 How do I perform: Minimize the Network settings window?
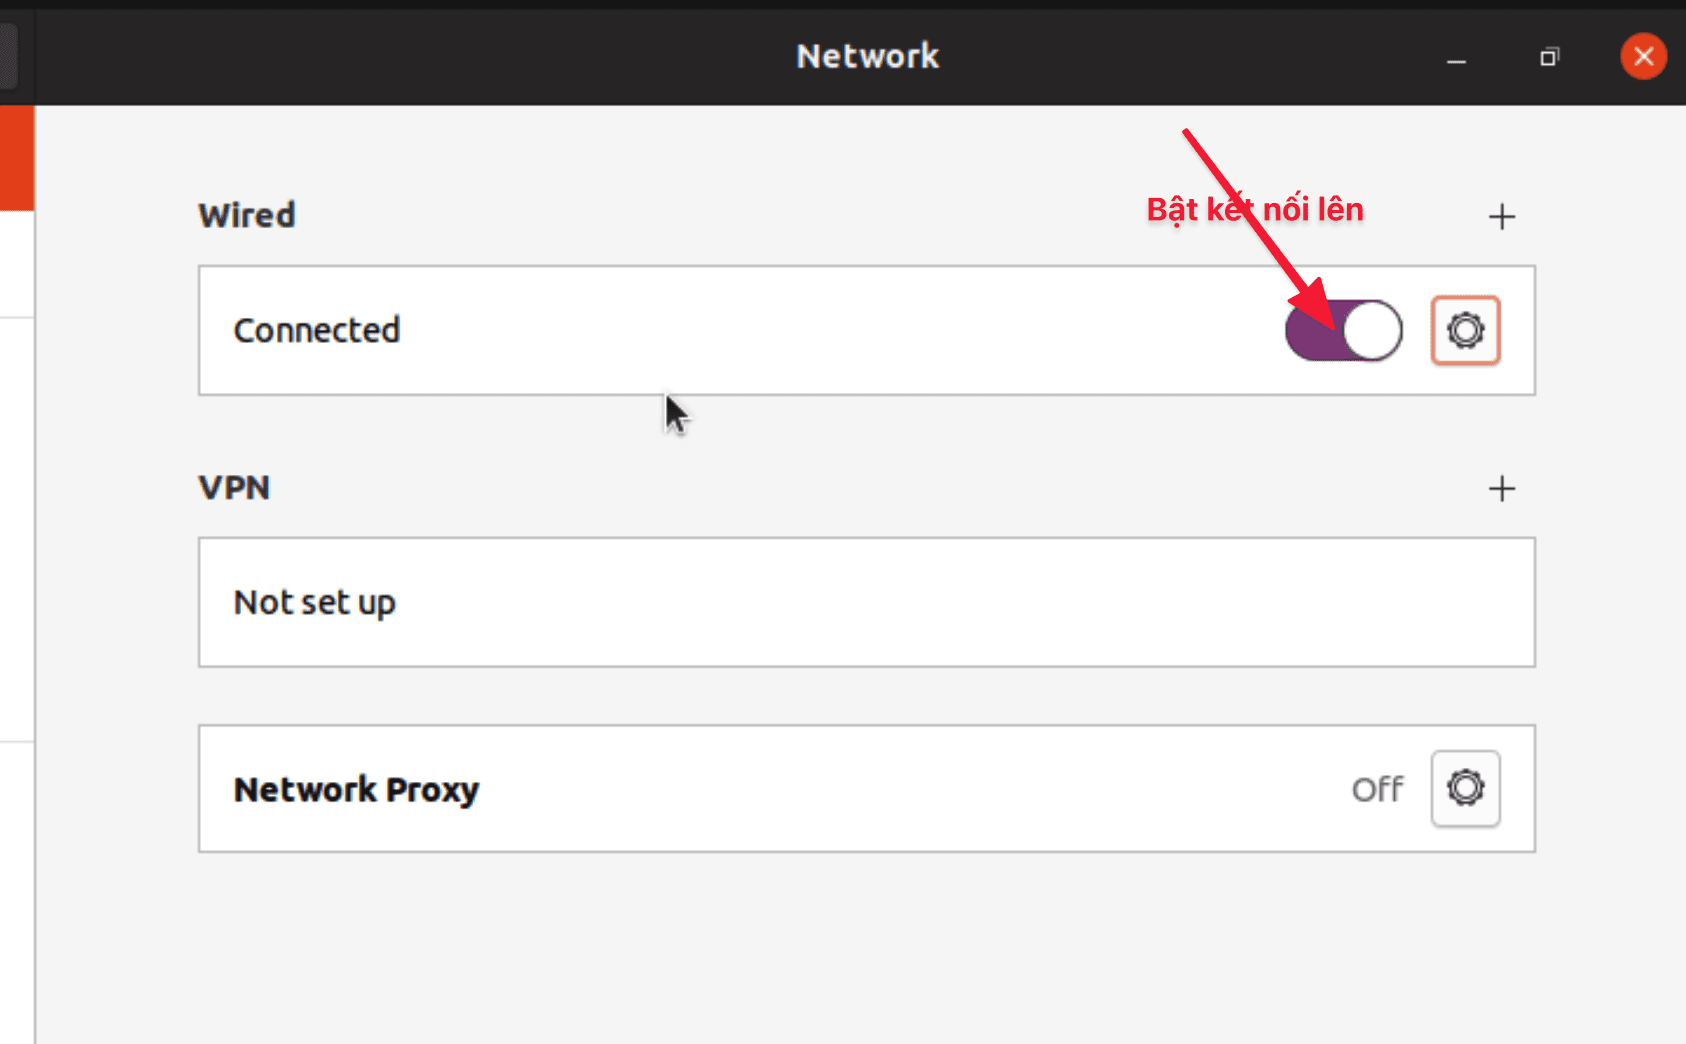tap(1456, 57)
